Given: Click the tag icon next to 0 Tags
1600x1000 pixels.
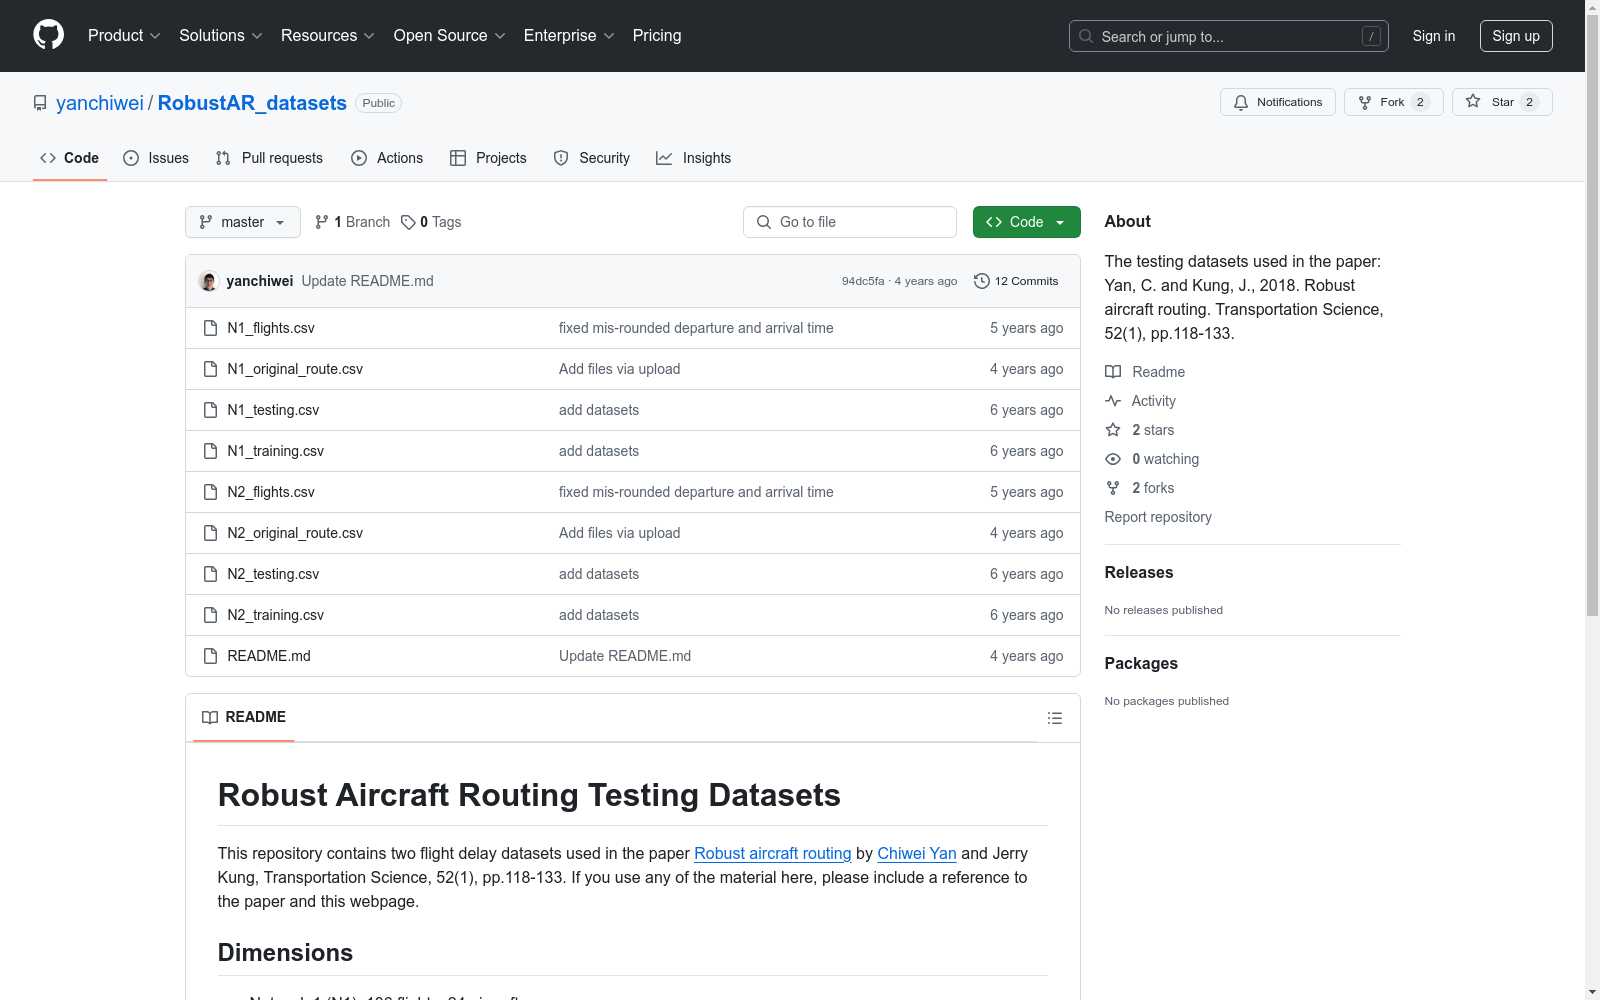Looking at the screenshot, I should pos(408,222).
